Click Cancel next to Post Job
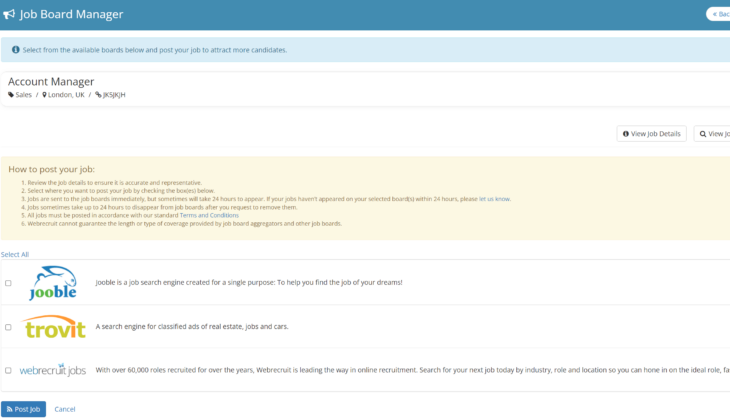The height and width of the screenshot is (420, 730). click(x=64, y=409)
